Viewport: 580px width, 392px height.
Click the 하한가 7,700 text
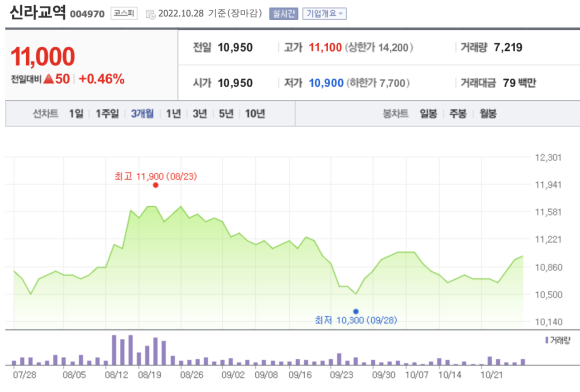[x=378, y=83]
